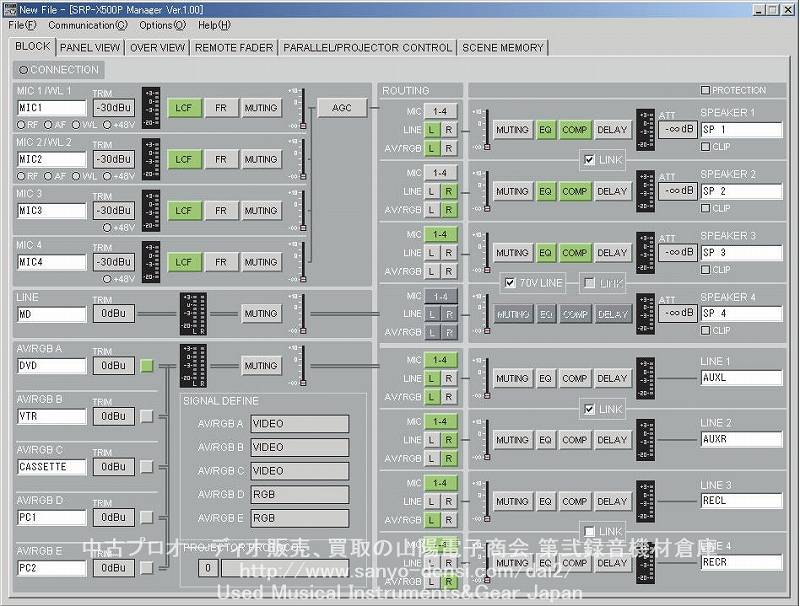Mute the Speaker 1 output
Screen dimensions: 800x606
(x=512, y=130)
